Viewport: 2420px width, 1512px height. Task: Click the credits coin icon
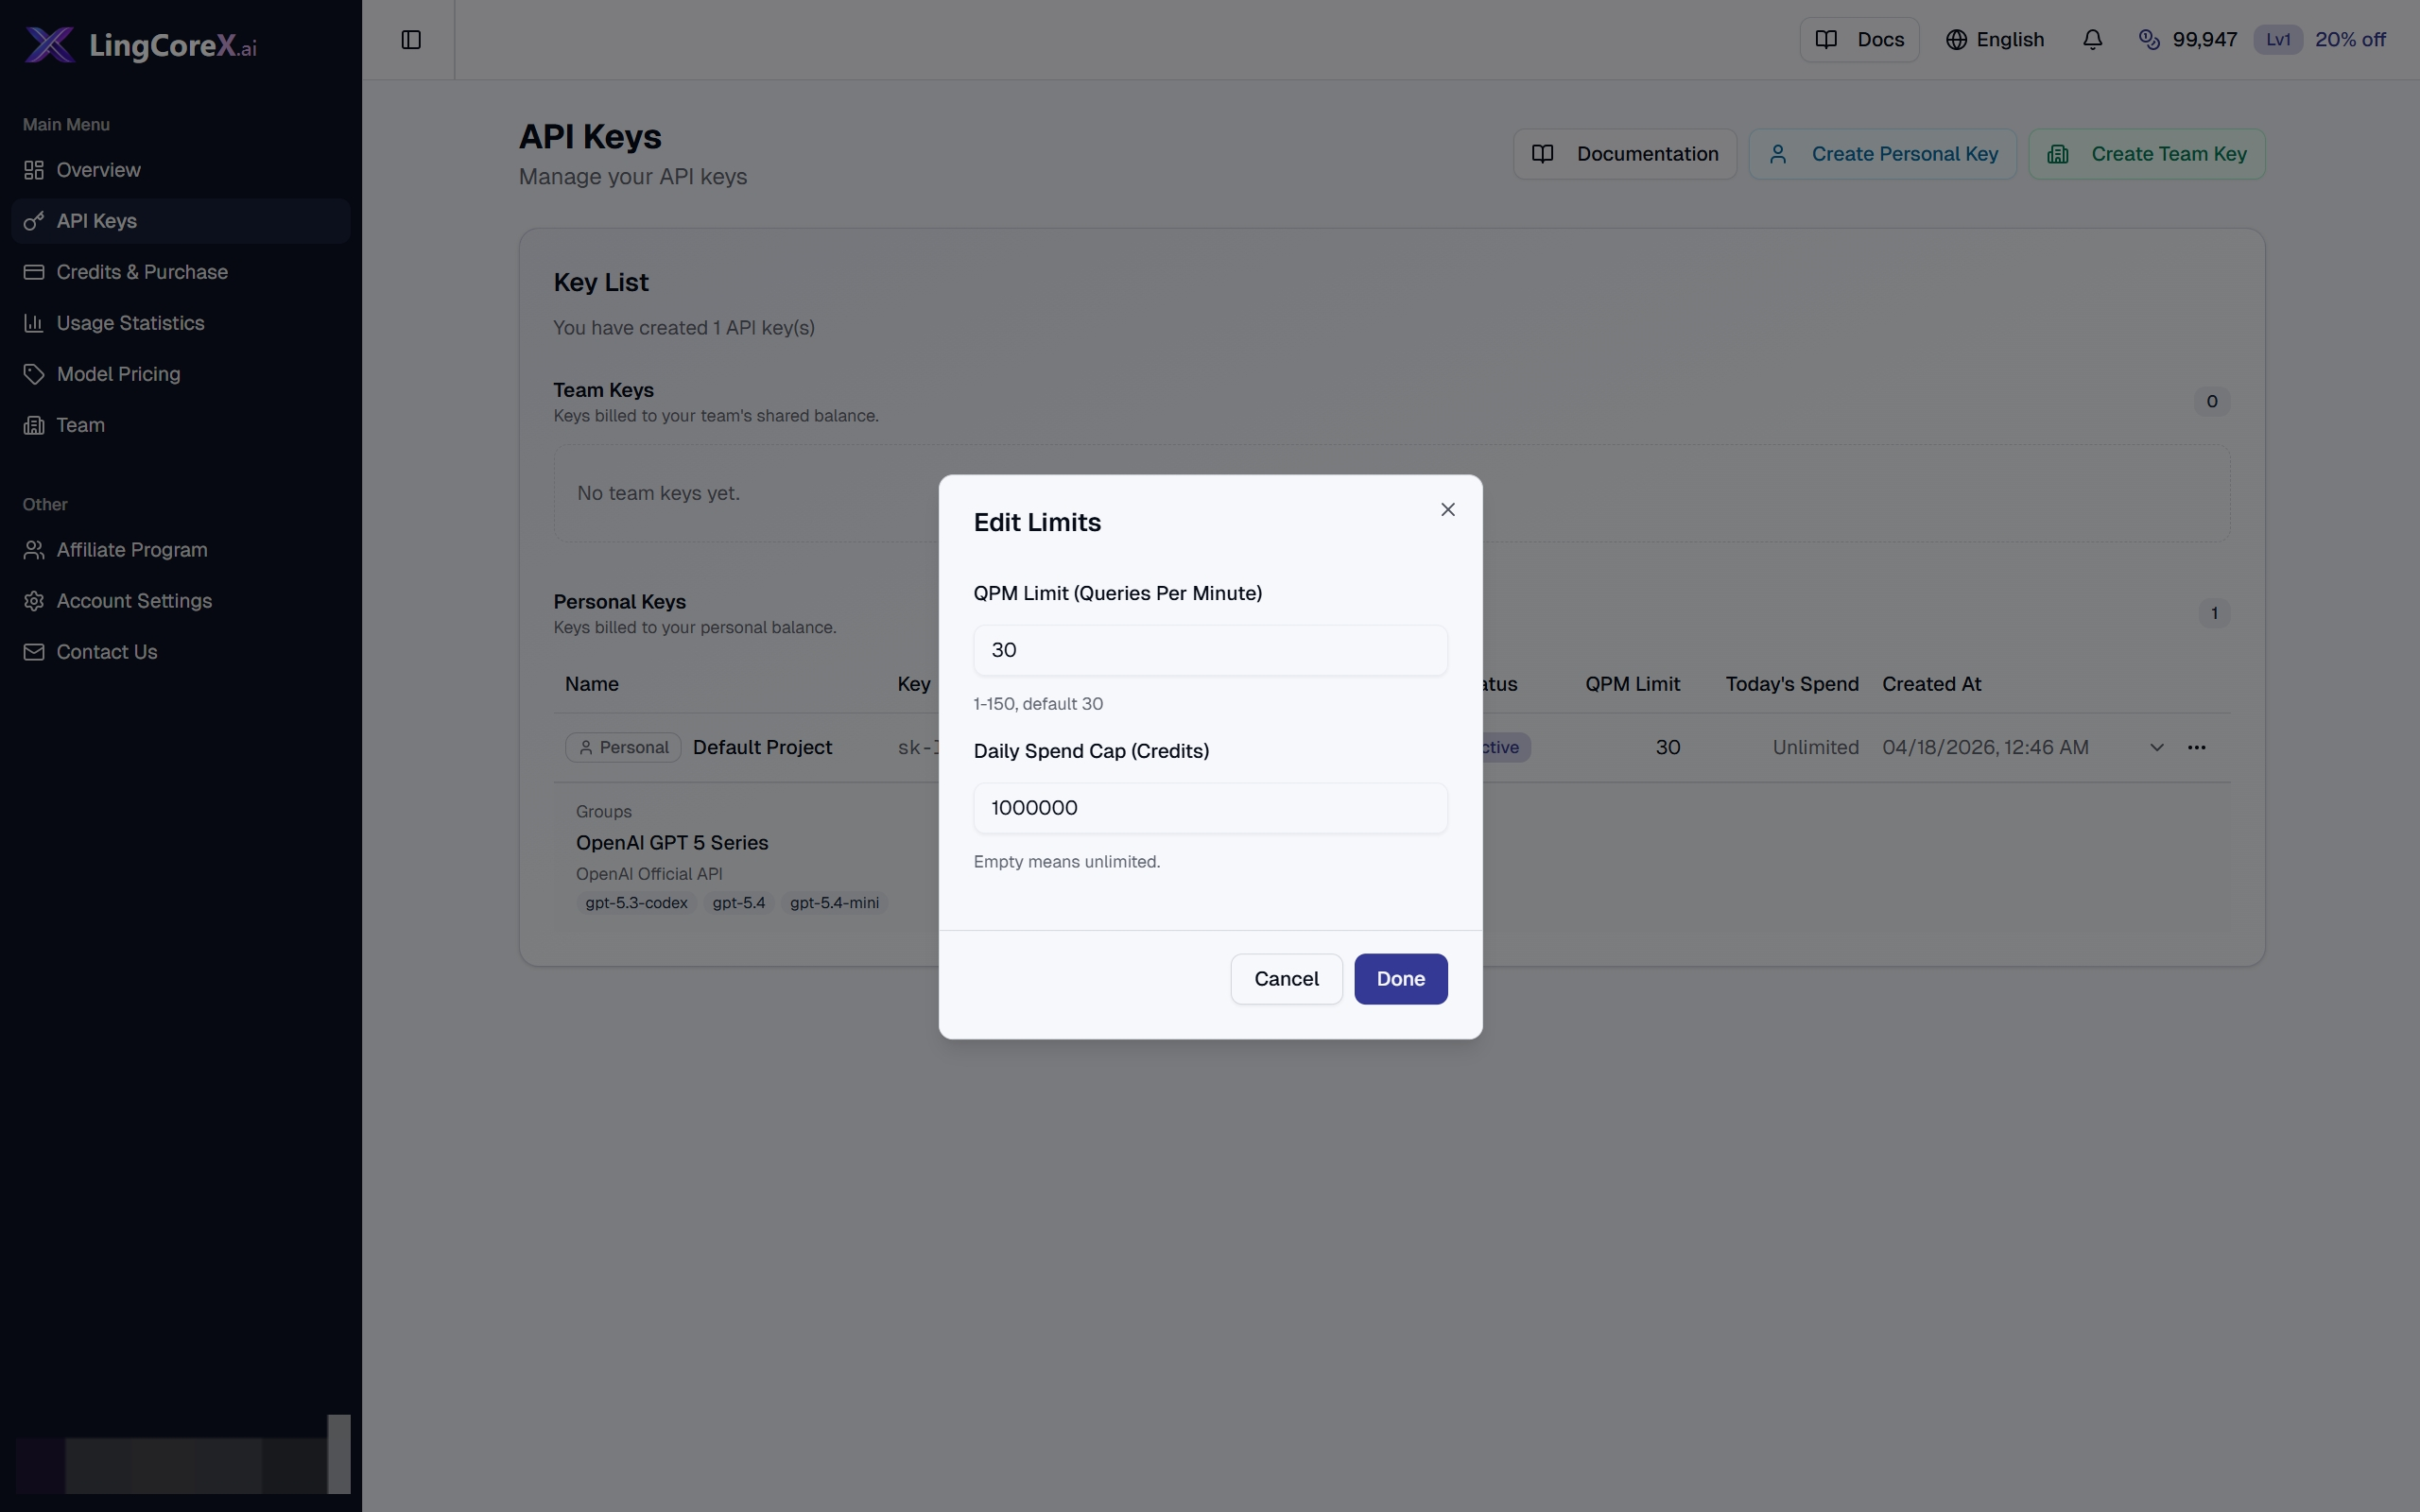(2148, 40)
